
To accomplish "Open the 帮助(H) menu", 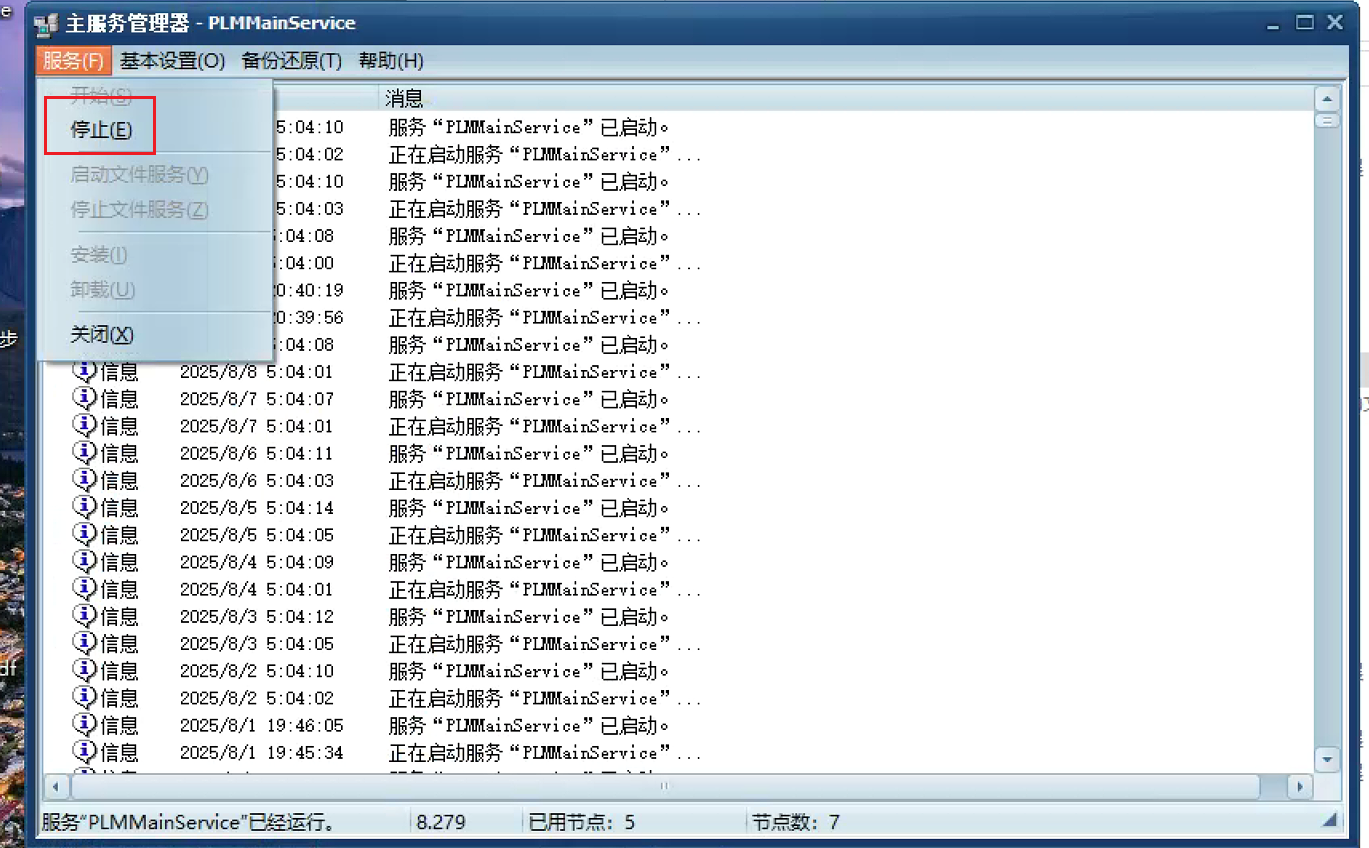I will point(391,61).
